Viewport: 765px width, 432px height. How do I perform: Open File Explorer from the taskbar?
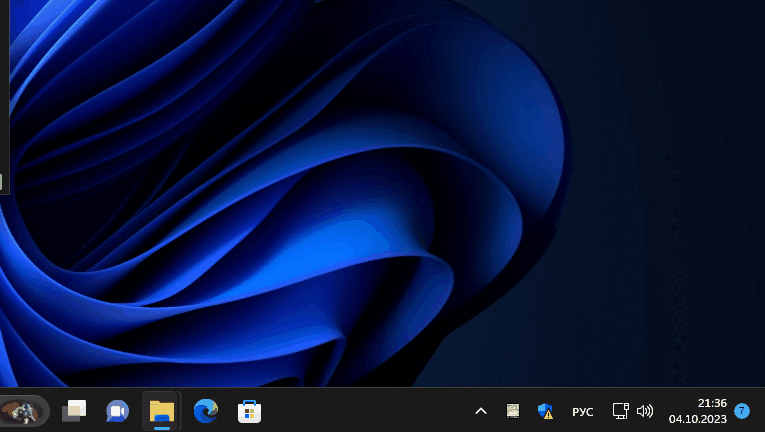tap(161, 411)
